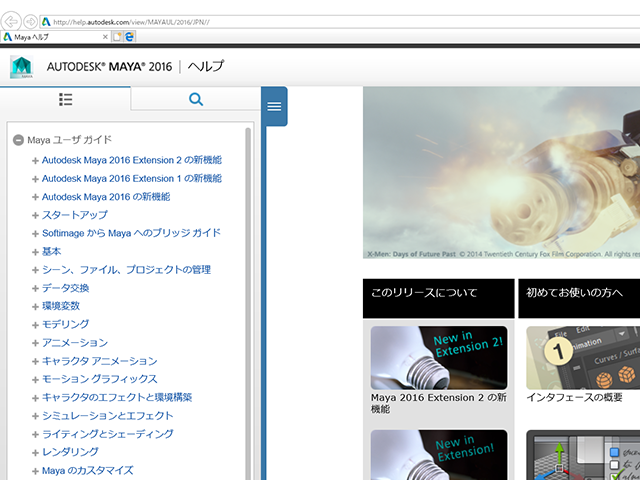Open the manipulator axis thumbnail below インタフェースの概要

583,455
